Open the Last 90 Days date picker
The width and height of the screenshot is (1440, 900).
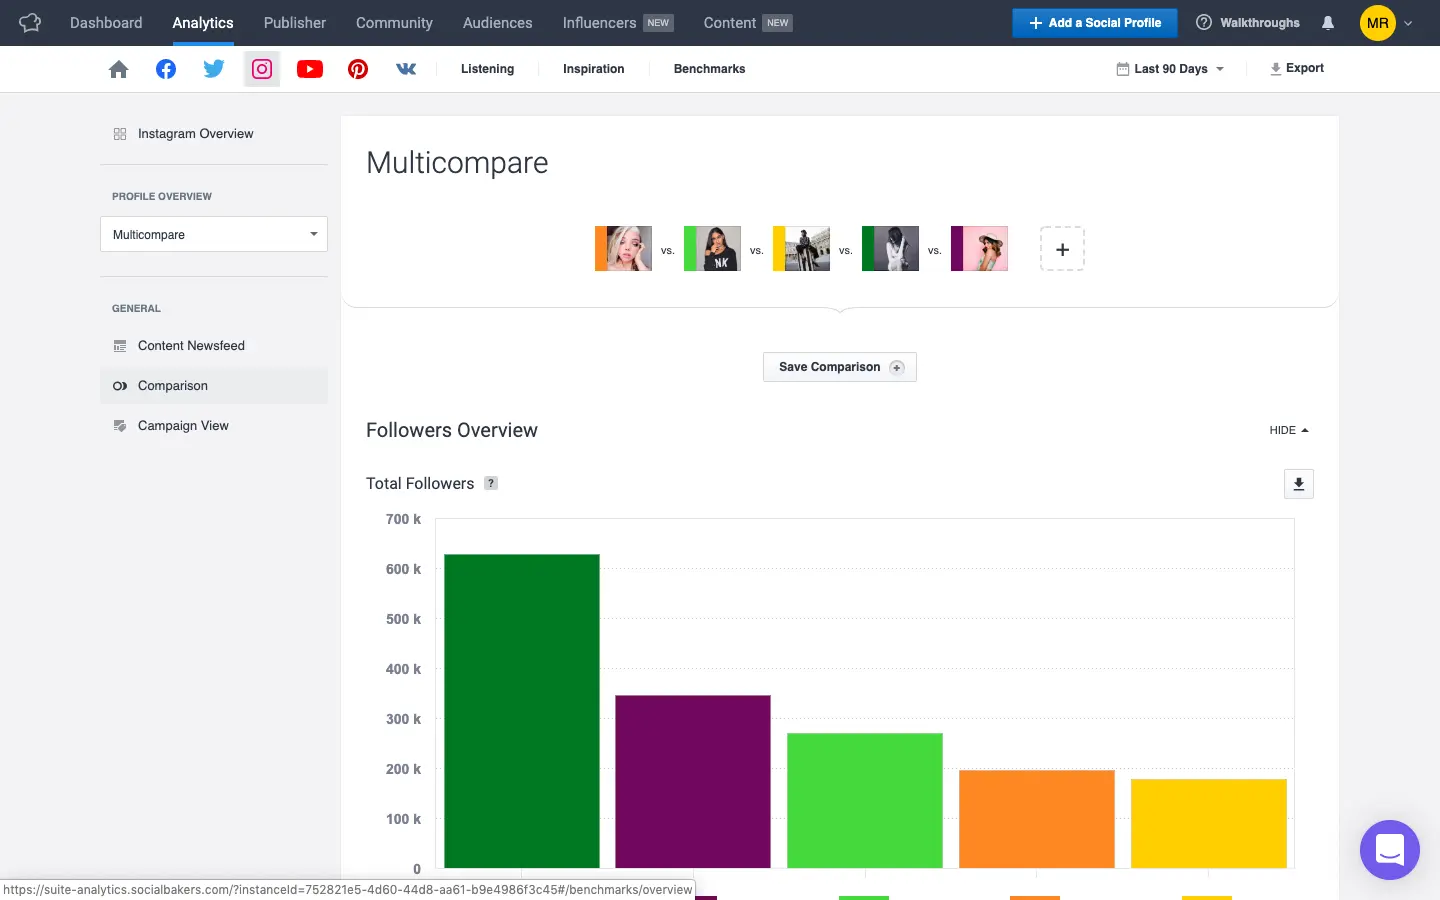point(1170,69)
